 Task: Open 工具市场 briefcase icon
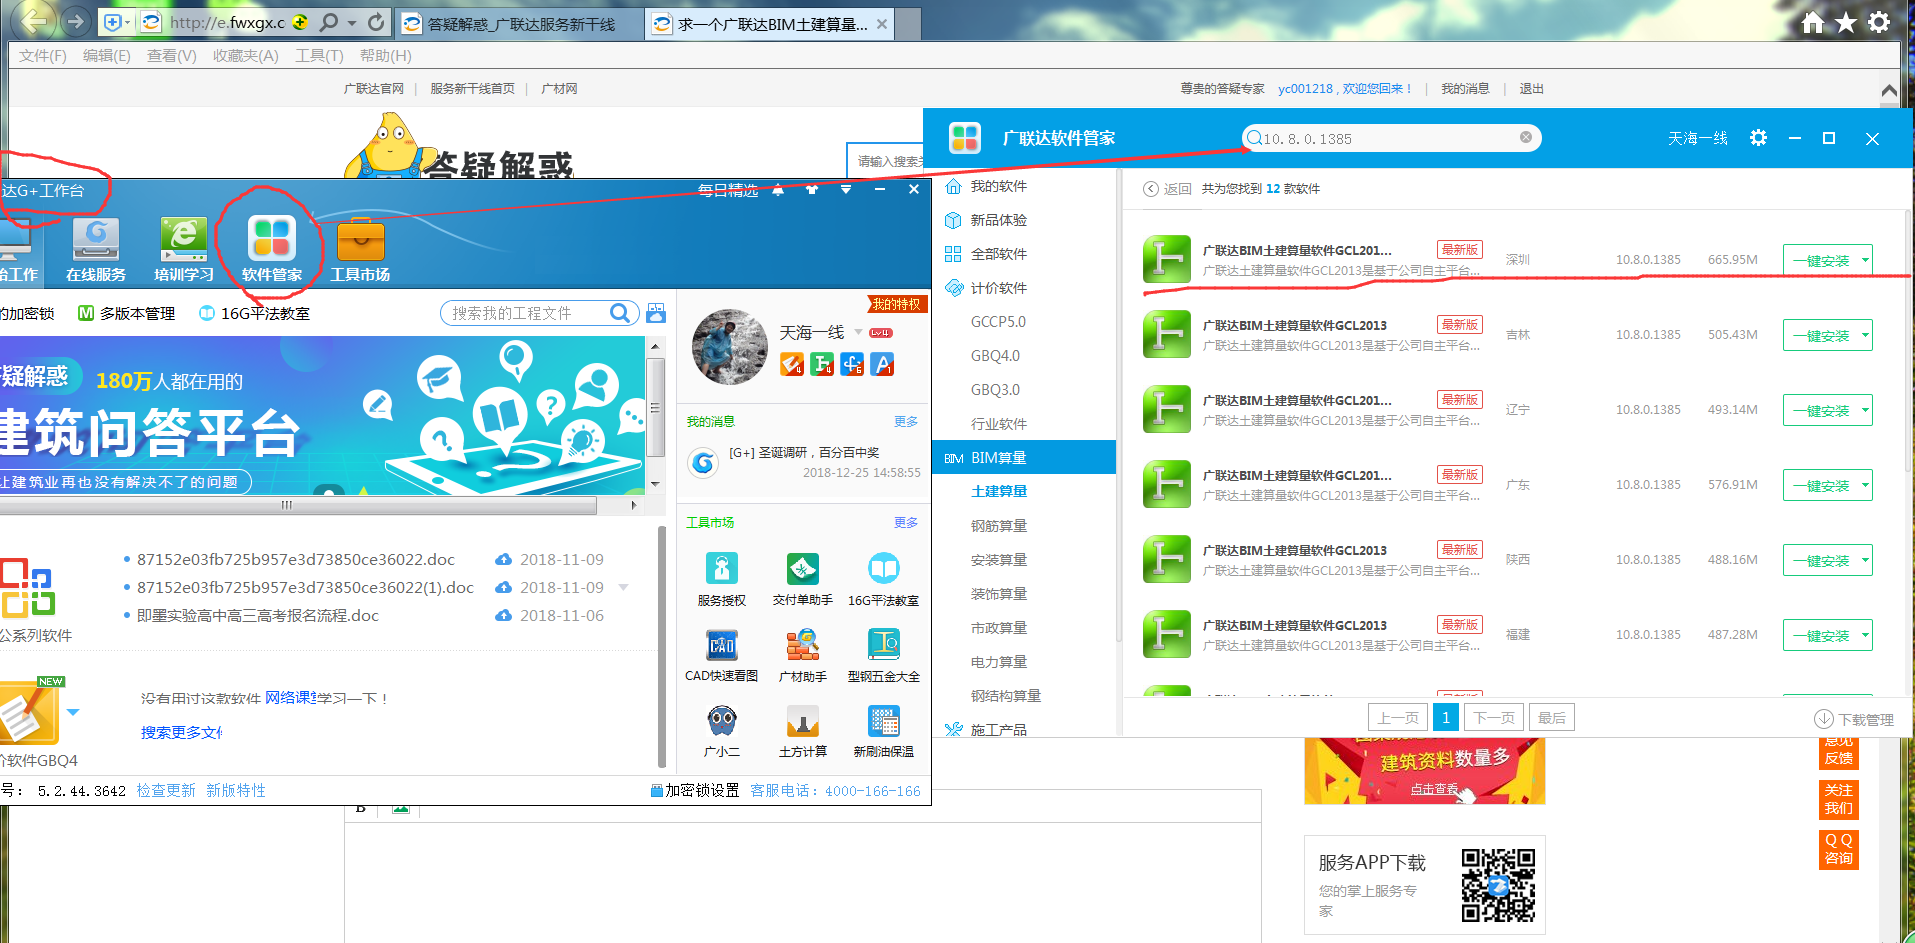coord(360,250)
